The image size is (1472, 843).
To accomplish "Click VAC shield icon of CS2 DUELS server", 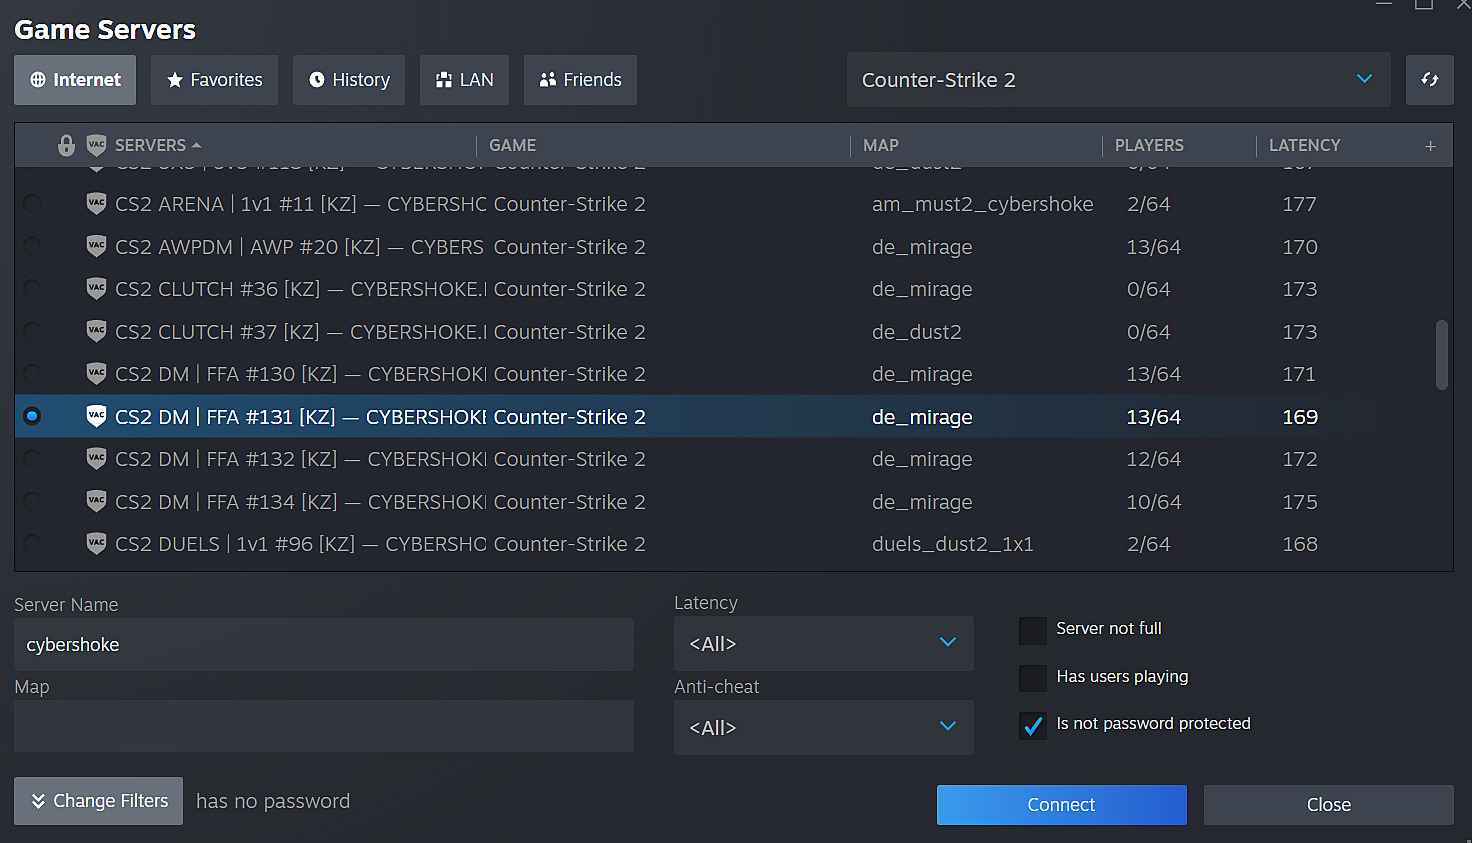I will coord(96,544).
